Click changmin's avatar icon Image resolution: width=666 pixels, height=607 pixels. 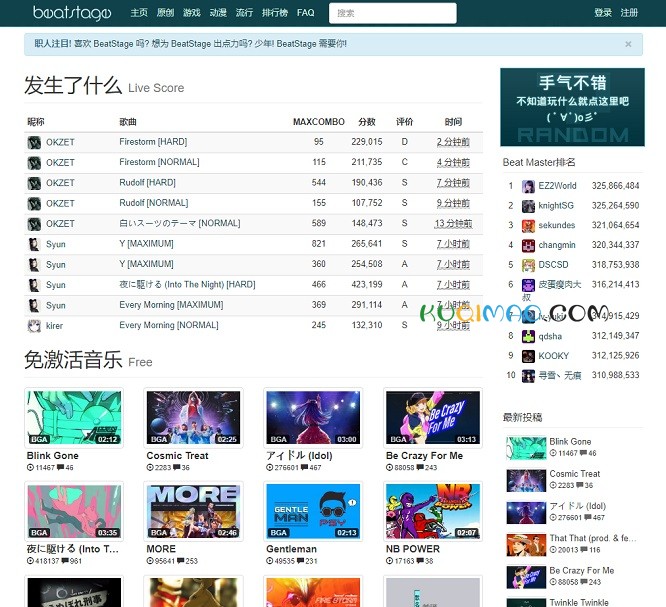point(528,246)
